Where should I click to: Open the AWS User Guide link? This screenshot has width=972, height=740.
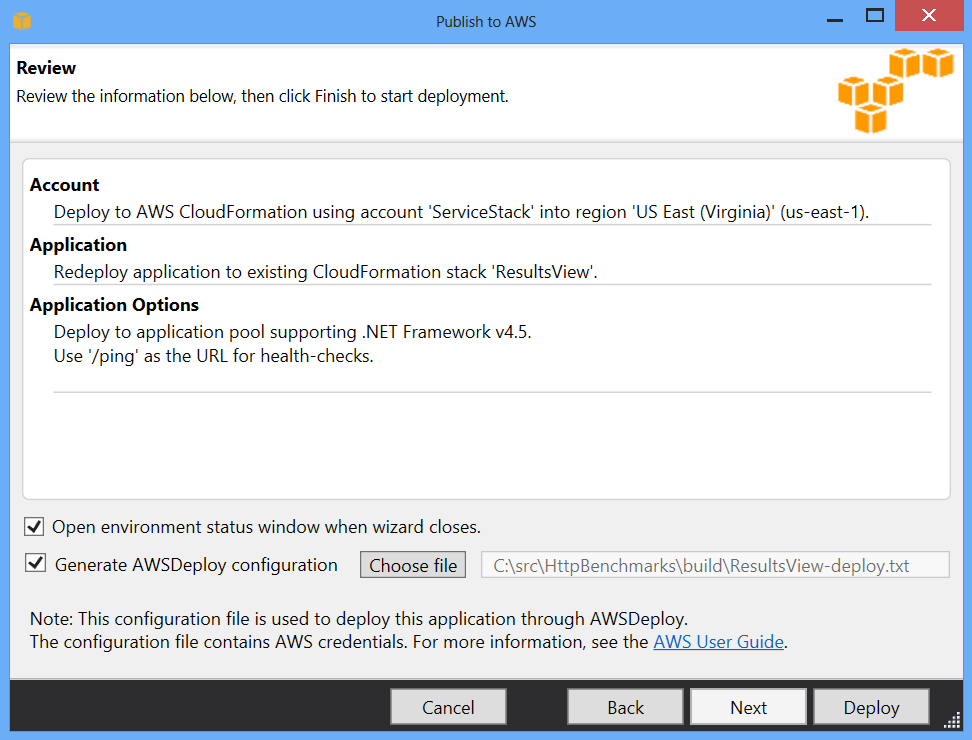pos(718,641)
